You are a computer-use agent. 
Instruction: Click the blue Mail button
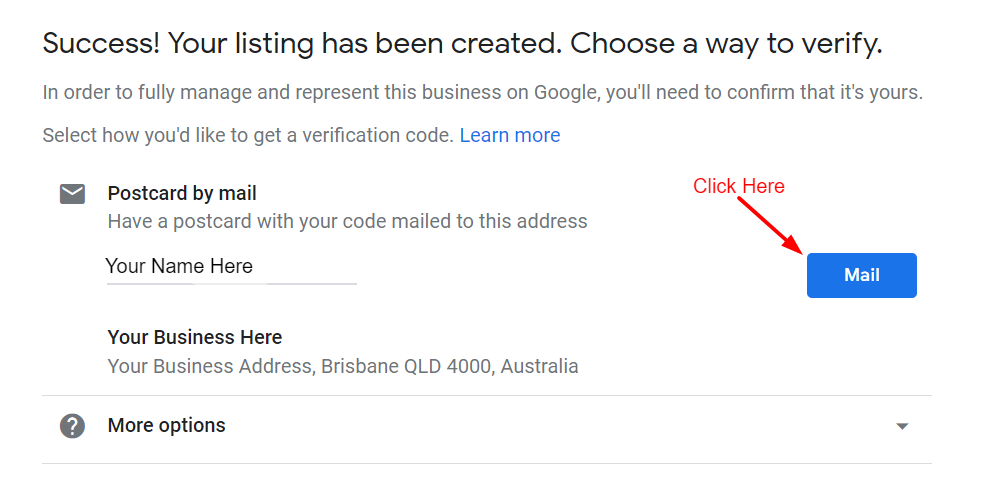[862, 275]
